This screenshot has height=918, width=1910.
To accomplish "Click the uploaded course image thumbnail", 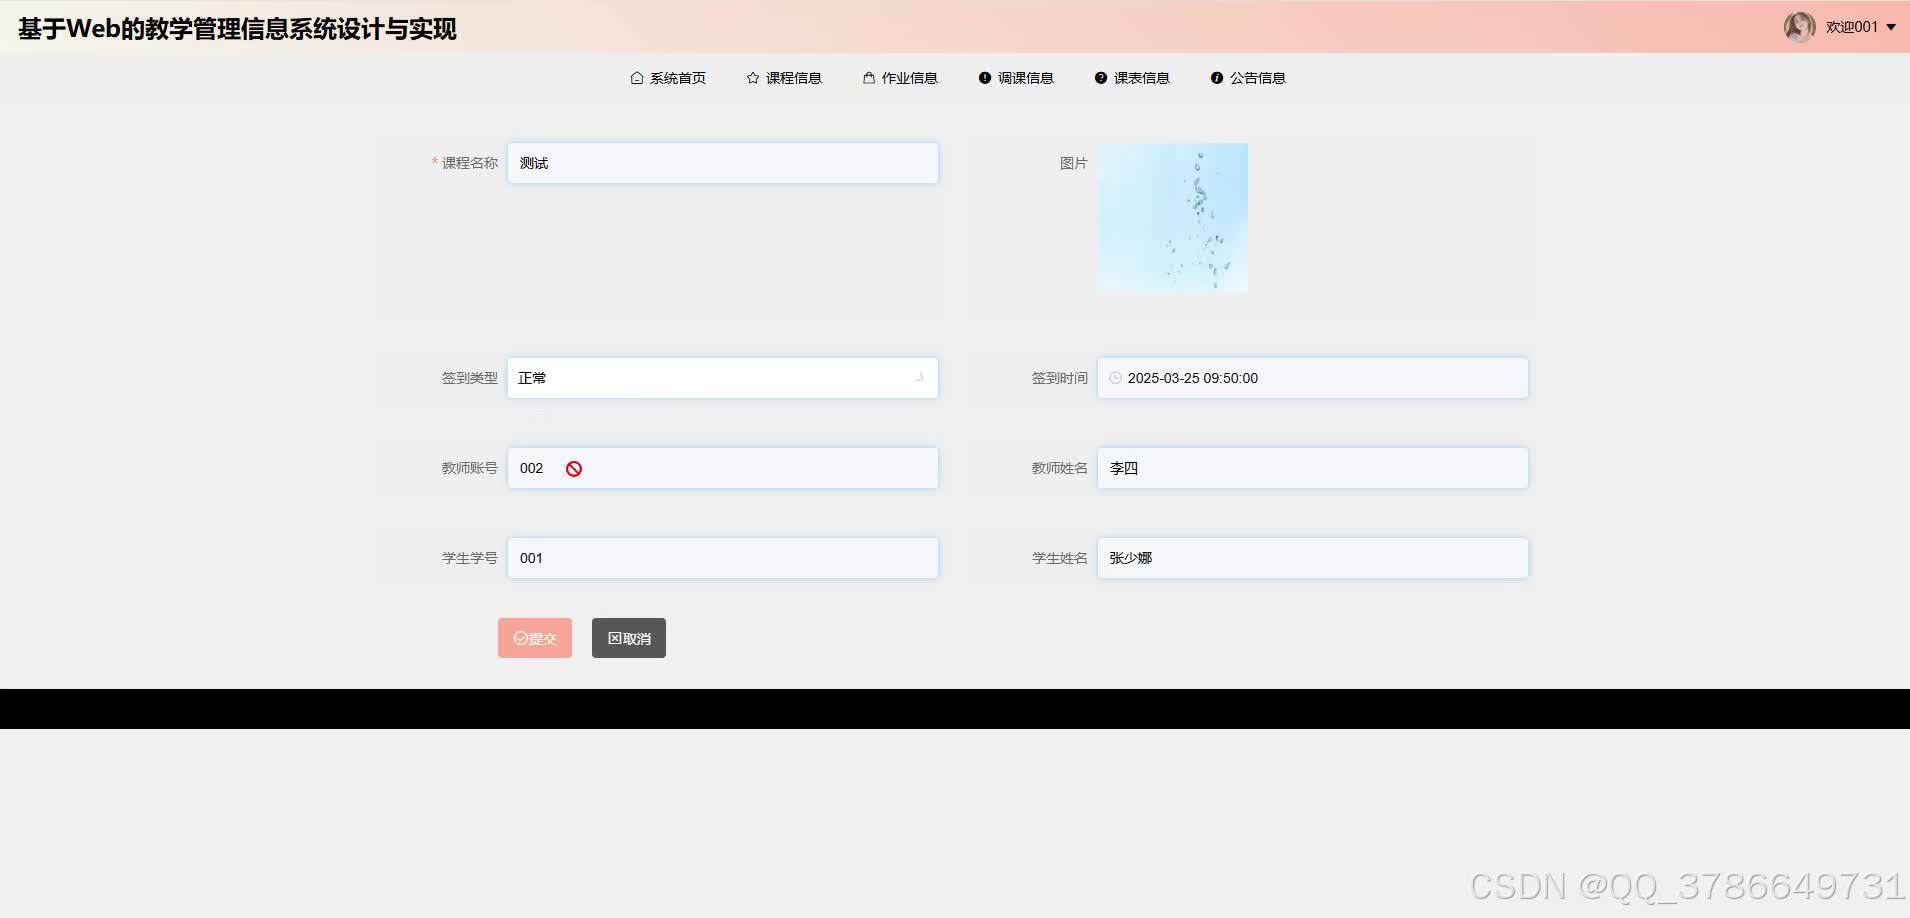I will 1171,217.
